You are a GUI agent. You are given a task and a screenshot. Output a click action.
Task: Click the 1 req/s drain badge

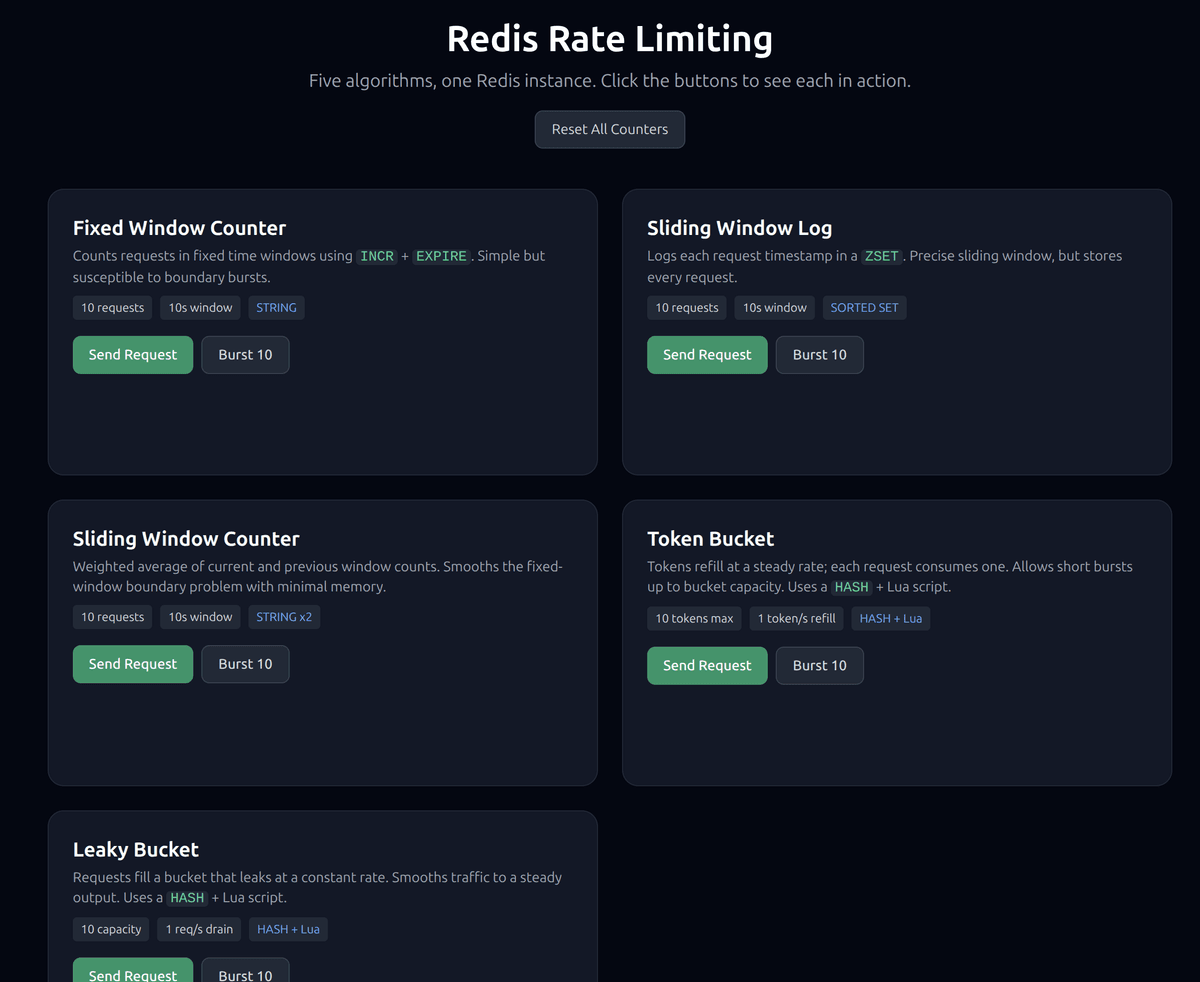coord(198,929)
